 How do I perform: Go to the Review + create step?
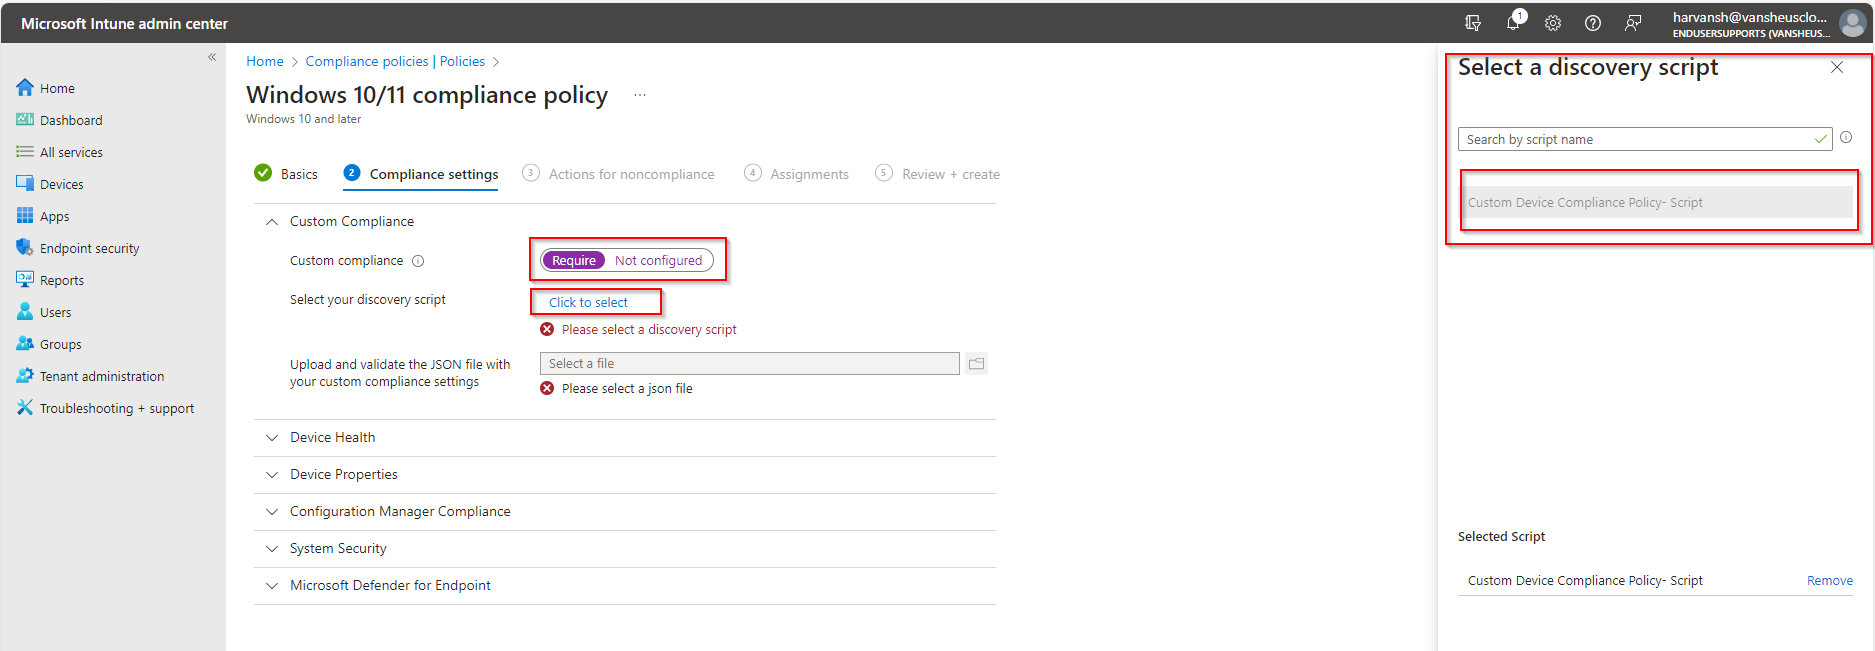938,174
